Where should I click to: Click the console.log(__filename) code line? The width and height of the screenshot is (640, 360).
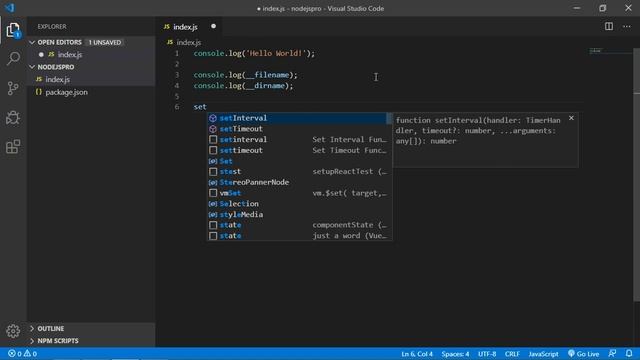coord(246,75)
